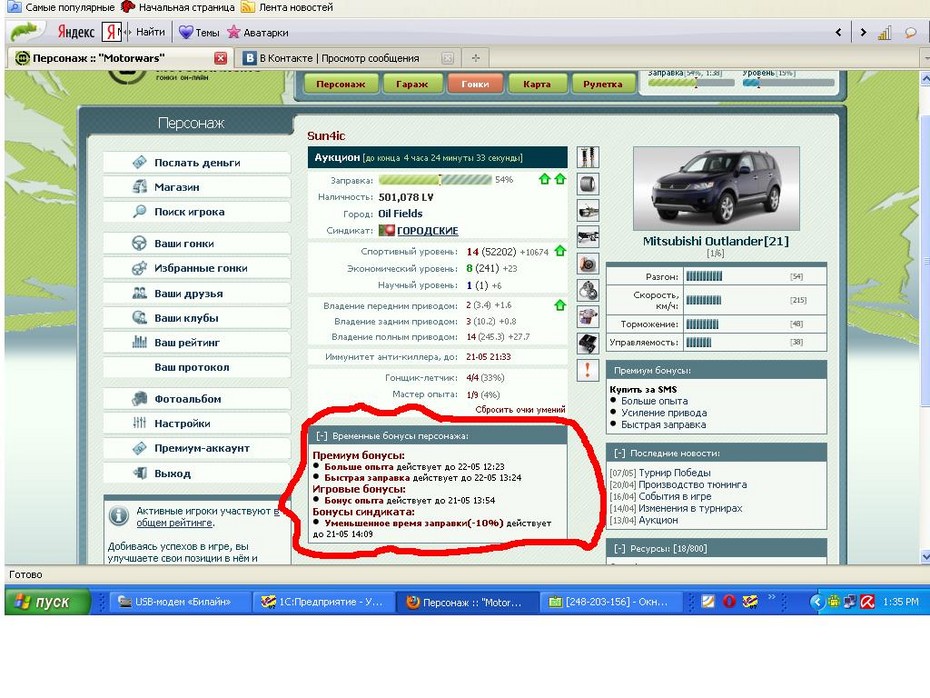This screenshot has width=930, height=698.
Task: Switch to the В Контакте browser tab
Action: (x=347, y=58)
